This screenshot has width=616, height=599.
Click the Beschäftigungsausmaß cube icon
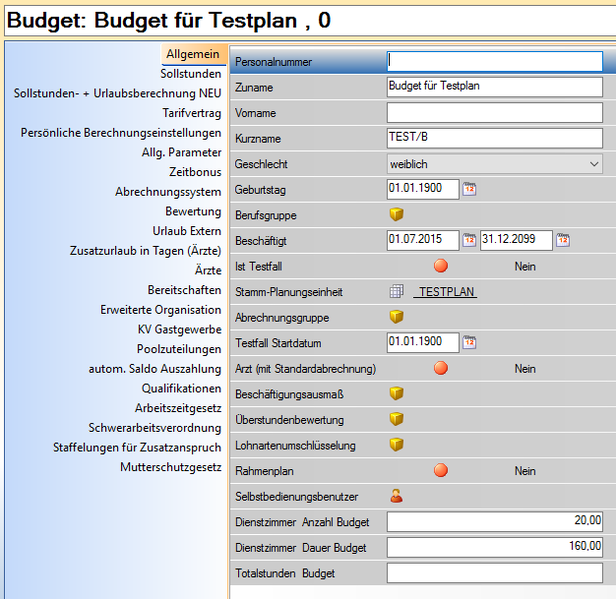(396, 394)
